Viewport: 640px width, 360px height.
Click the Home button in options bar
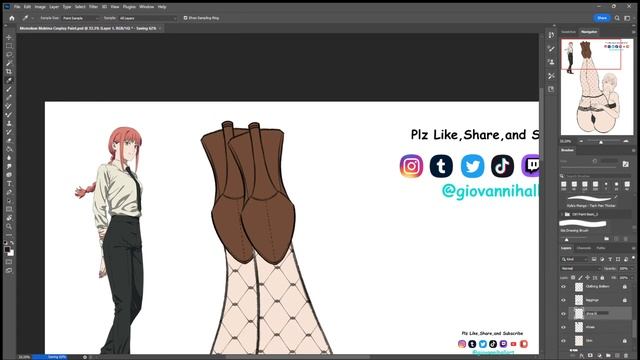[11, 18]
